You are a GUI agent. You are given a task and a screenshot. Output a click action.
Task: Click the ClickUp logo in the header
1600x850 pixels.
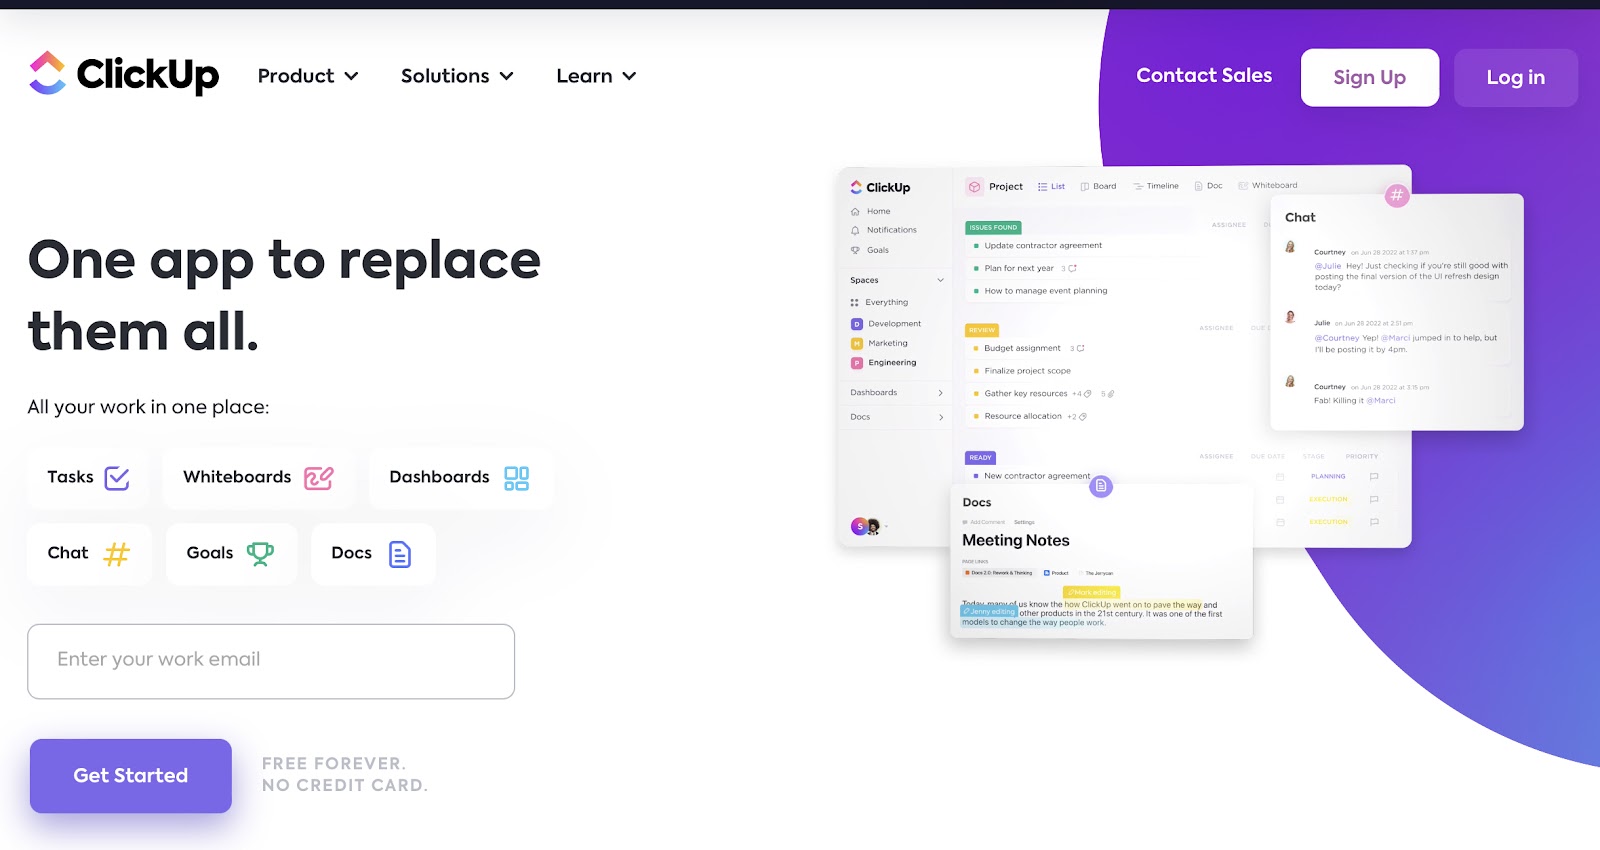[x=124, y=74]
